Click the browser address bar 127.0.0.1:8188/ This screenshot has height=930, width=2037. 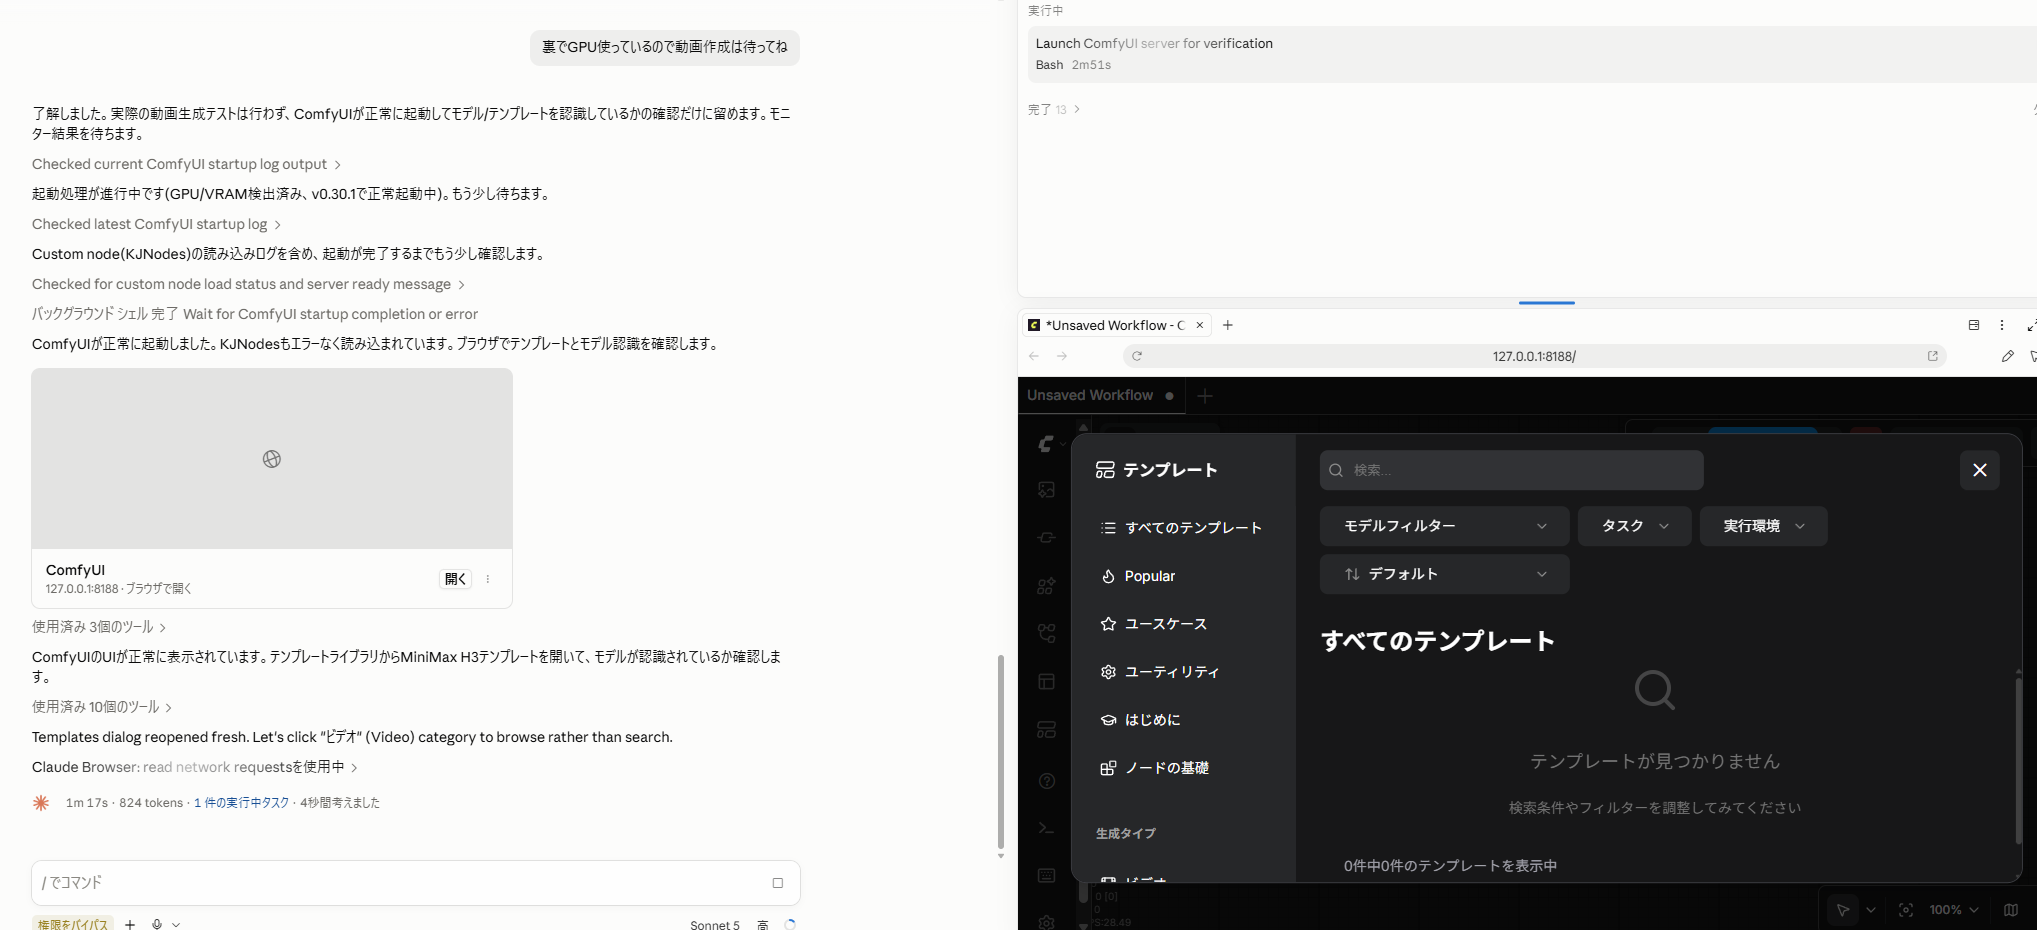[1534, 356]
